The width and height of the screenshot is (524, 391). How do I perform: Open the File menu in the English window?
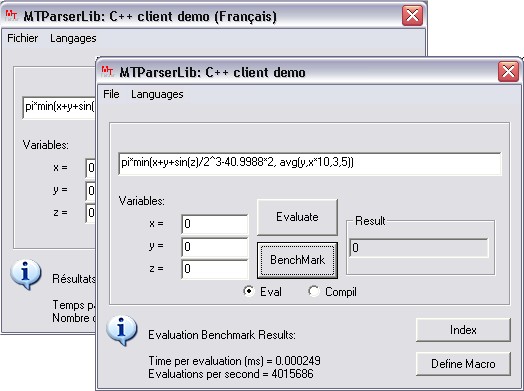[111, 94]
